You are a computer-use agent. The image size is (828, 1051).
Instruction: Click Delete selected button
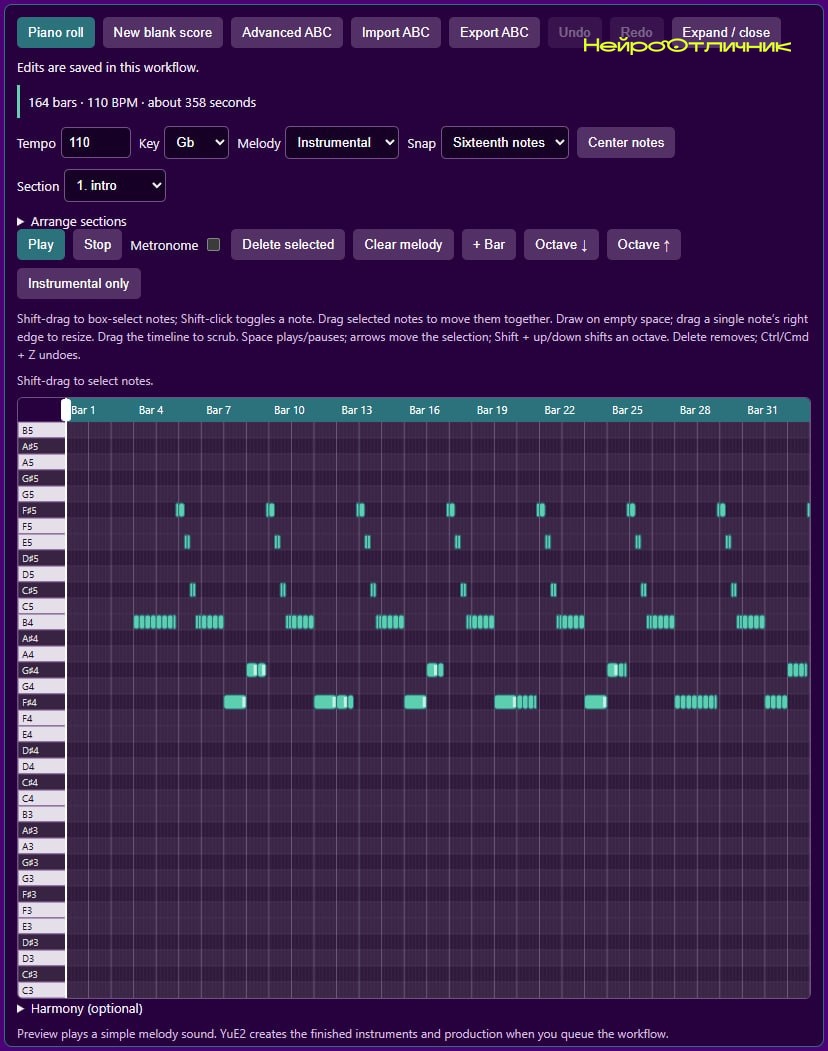[288, 245]
